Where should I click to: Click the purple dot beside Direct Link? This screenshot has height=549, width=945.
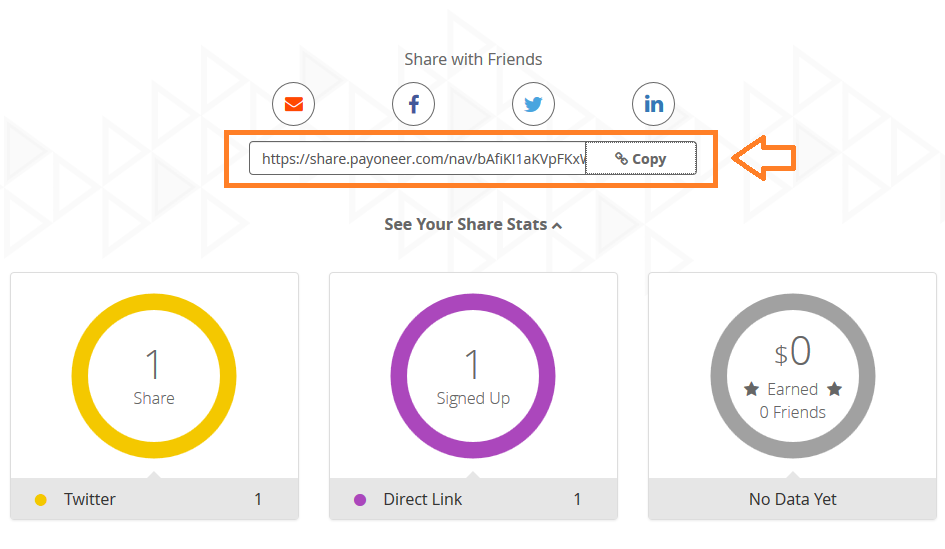pos(360,500)
